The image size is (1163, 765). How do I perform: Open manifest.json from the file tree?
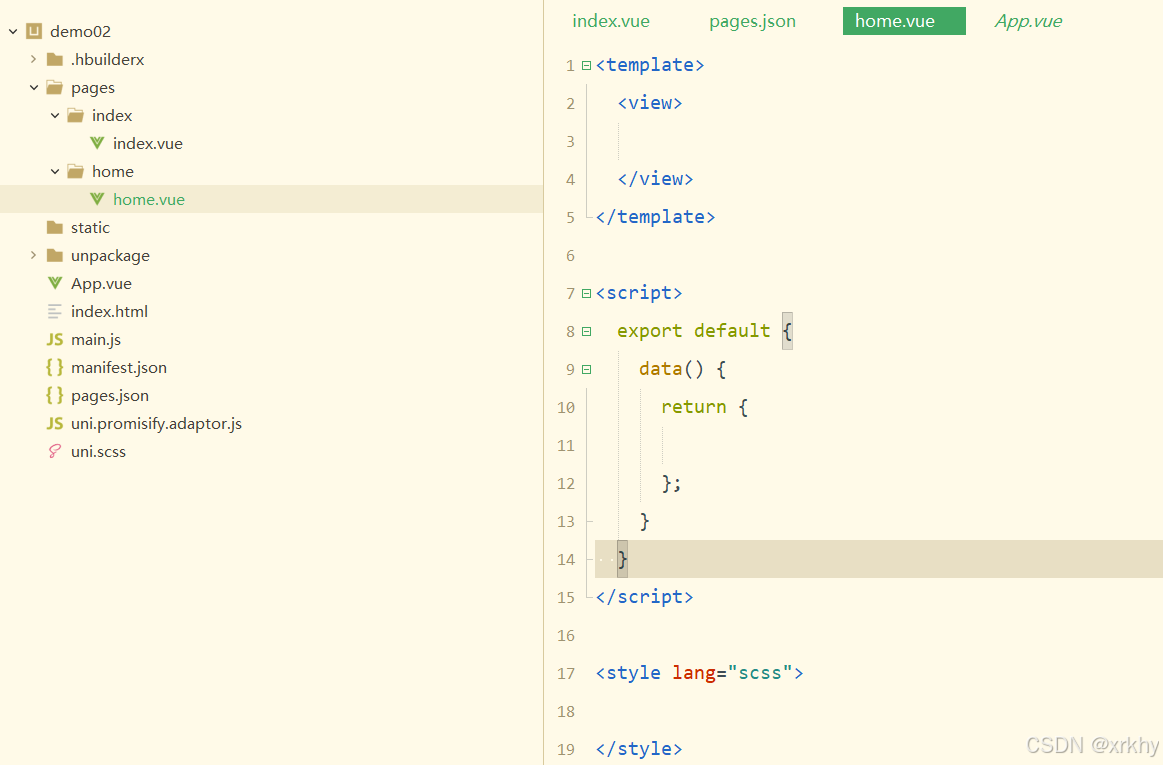[119, 367]
